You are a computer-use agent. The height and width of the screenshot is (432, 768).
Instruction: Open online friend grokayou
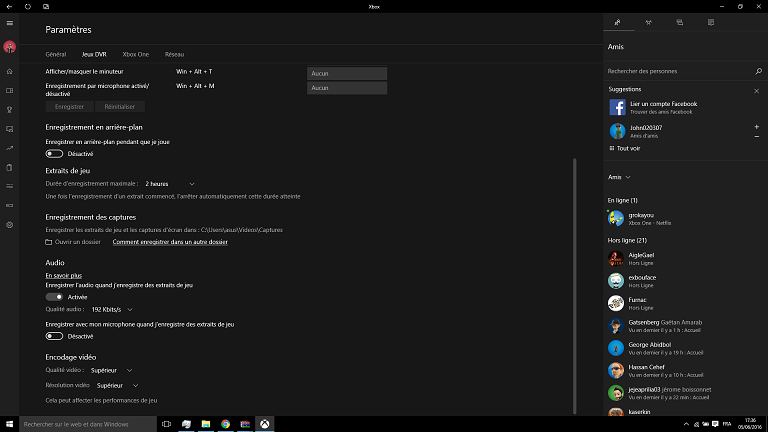(x=685, y=218)
